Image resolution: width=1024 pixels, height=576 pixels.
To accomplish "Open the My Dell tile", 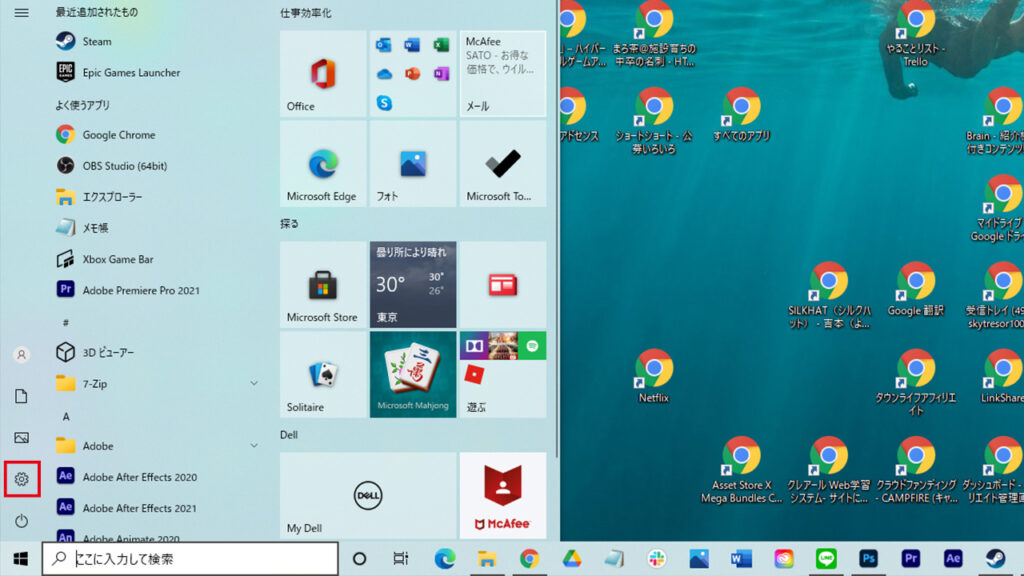I will click(368, 496).
